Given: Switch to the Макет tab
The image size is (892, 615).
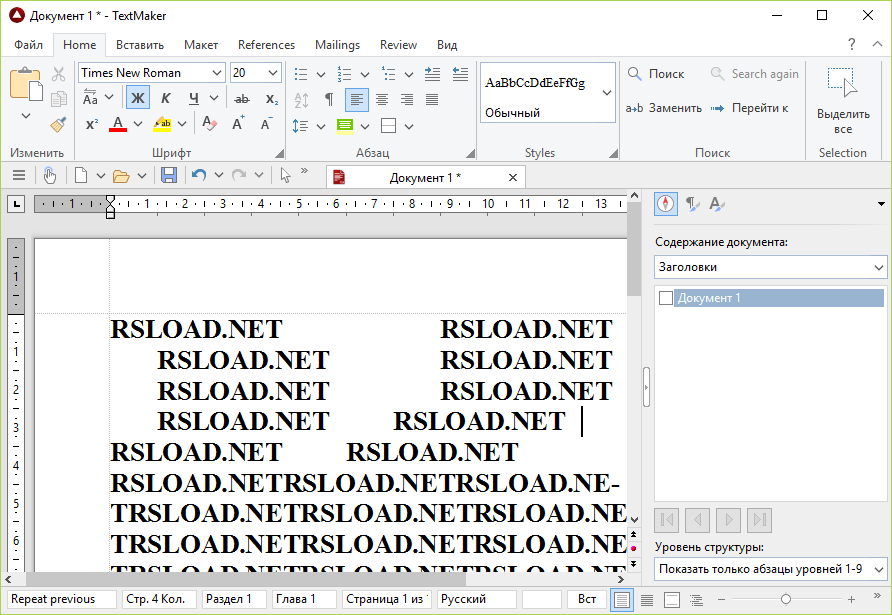Looking at the screenshot, I should (x=201, y=44).
